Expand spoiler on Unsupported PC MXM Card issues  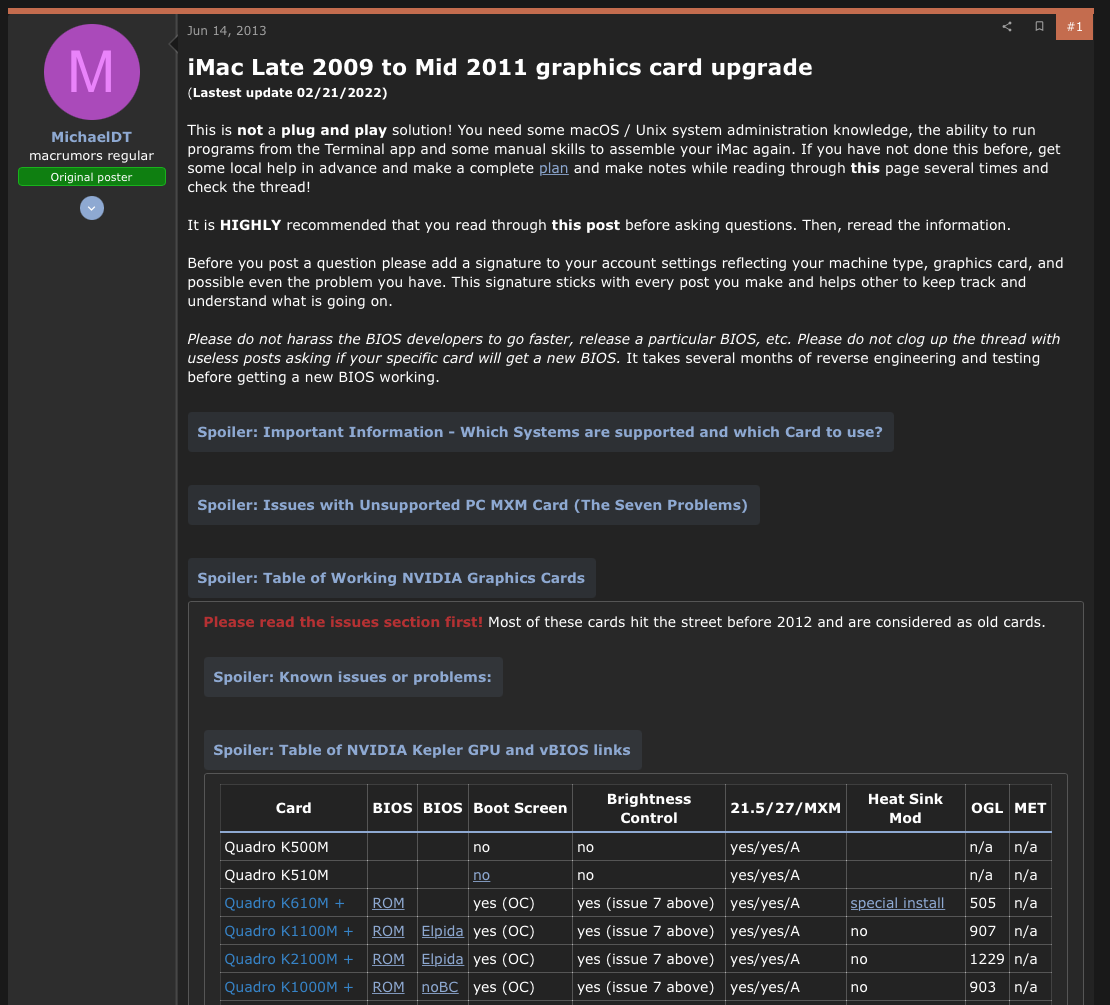pos(473,505)
